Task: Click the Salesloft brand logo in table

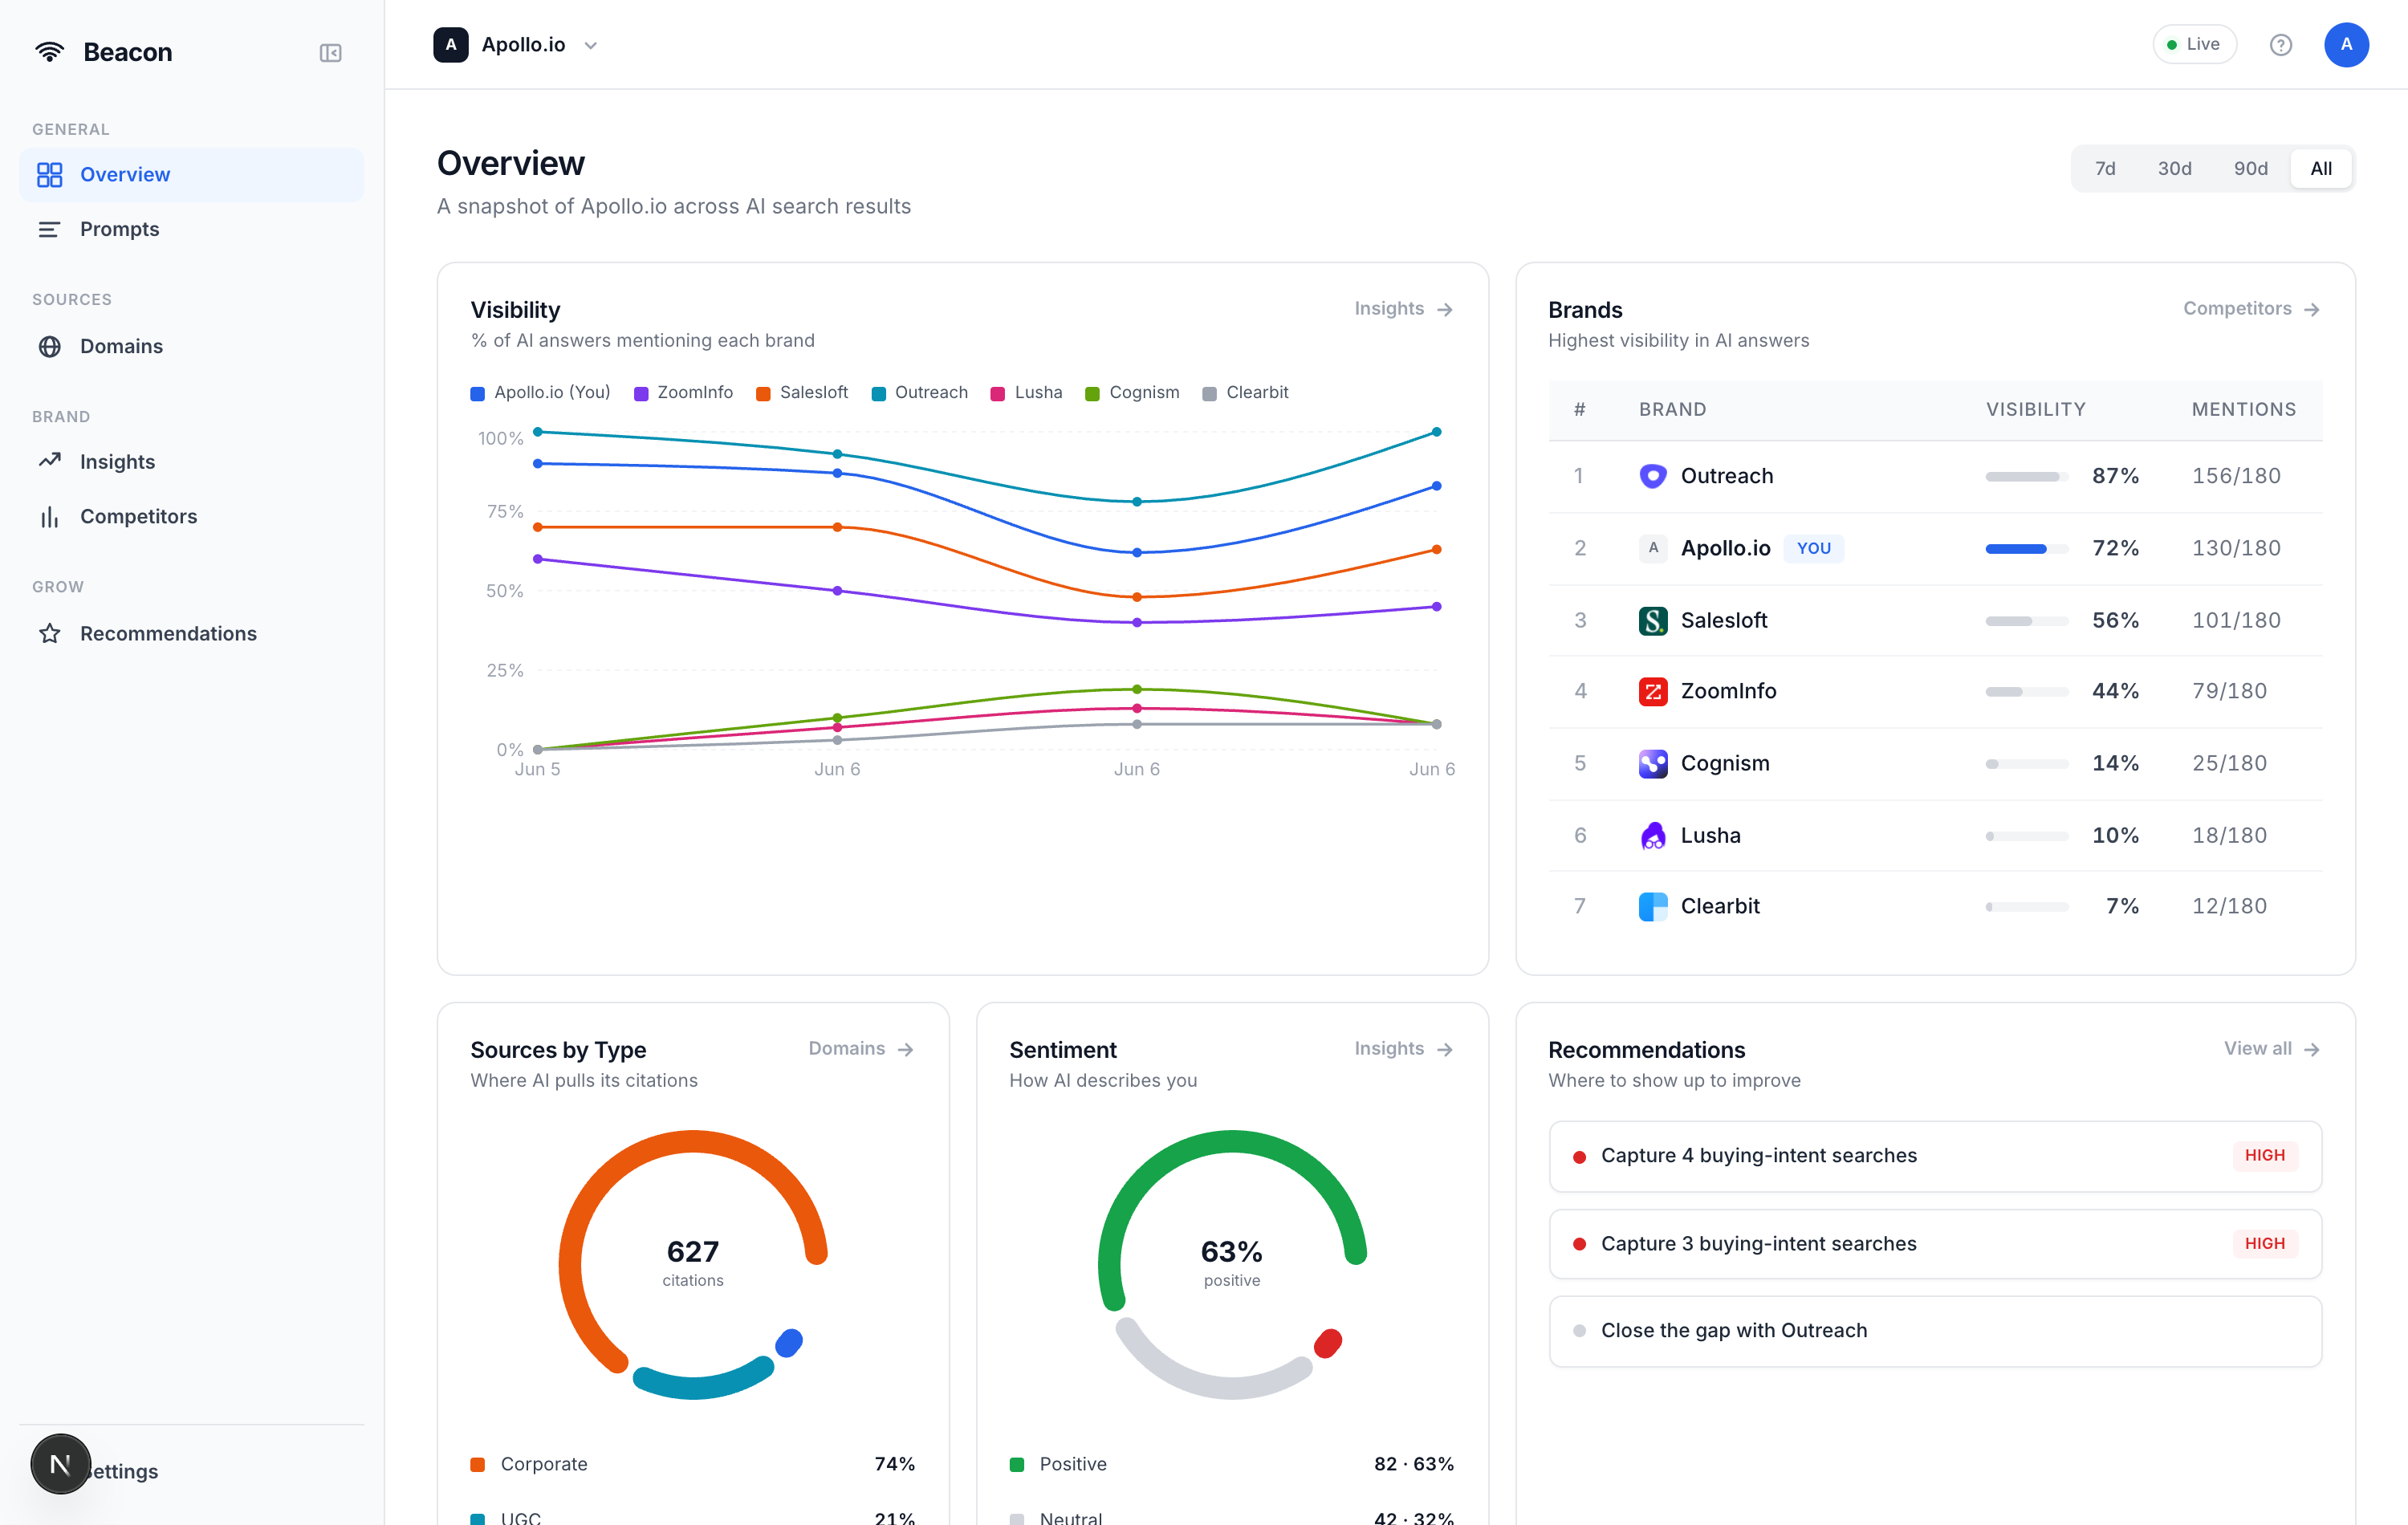Action: (1653, 620)
